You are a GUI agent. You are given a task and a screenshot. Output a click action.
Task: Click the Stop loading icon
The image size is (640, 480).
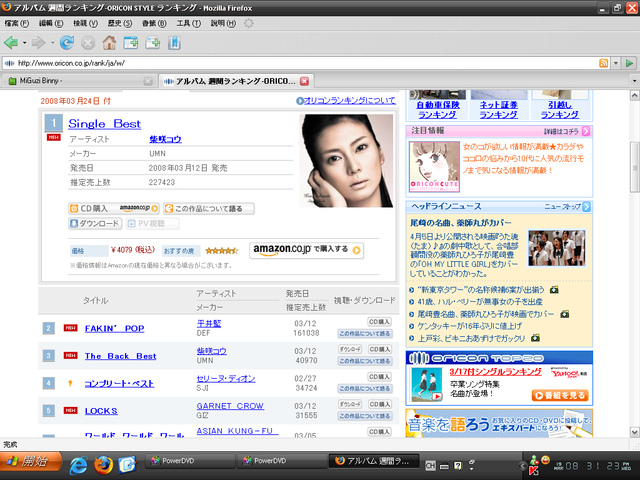[88, 42]
